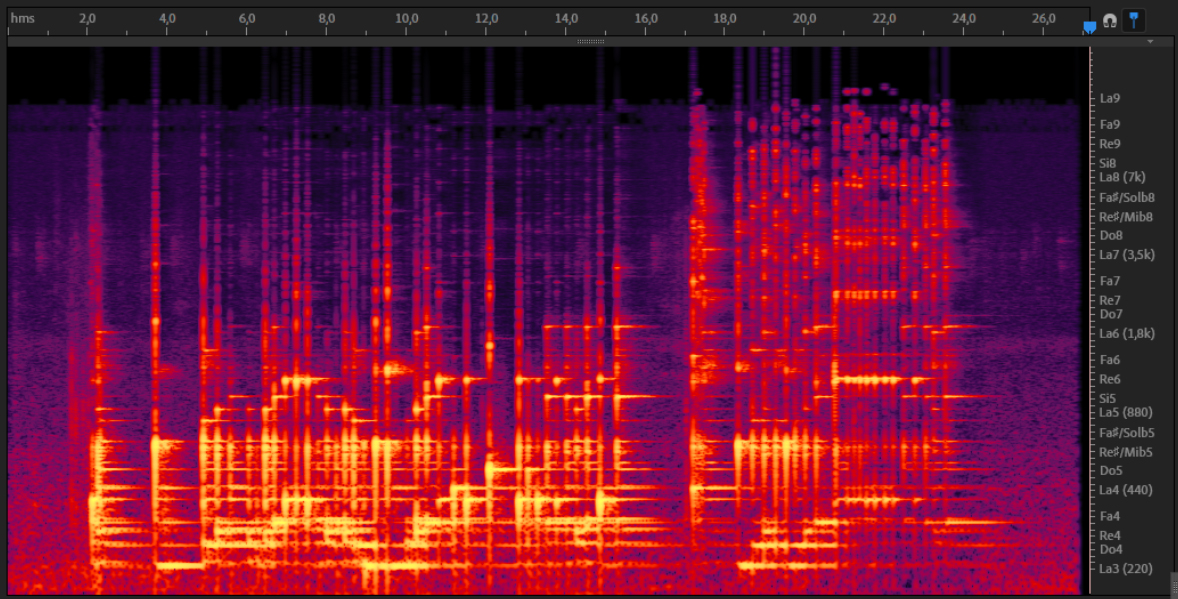
Task: Click the dotted grip handle on the divider bar
Action: tap(590, 42)
